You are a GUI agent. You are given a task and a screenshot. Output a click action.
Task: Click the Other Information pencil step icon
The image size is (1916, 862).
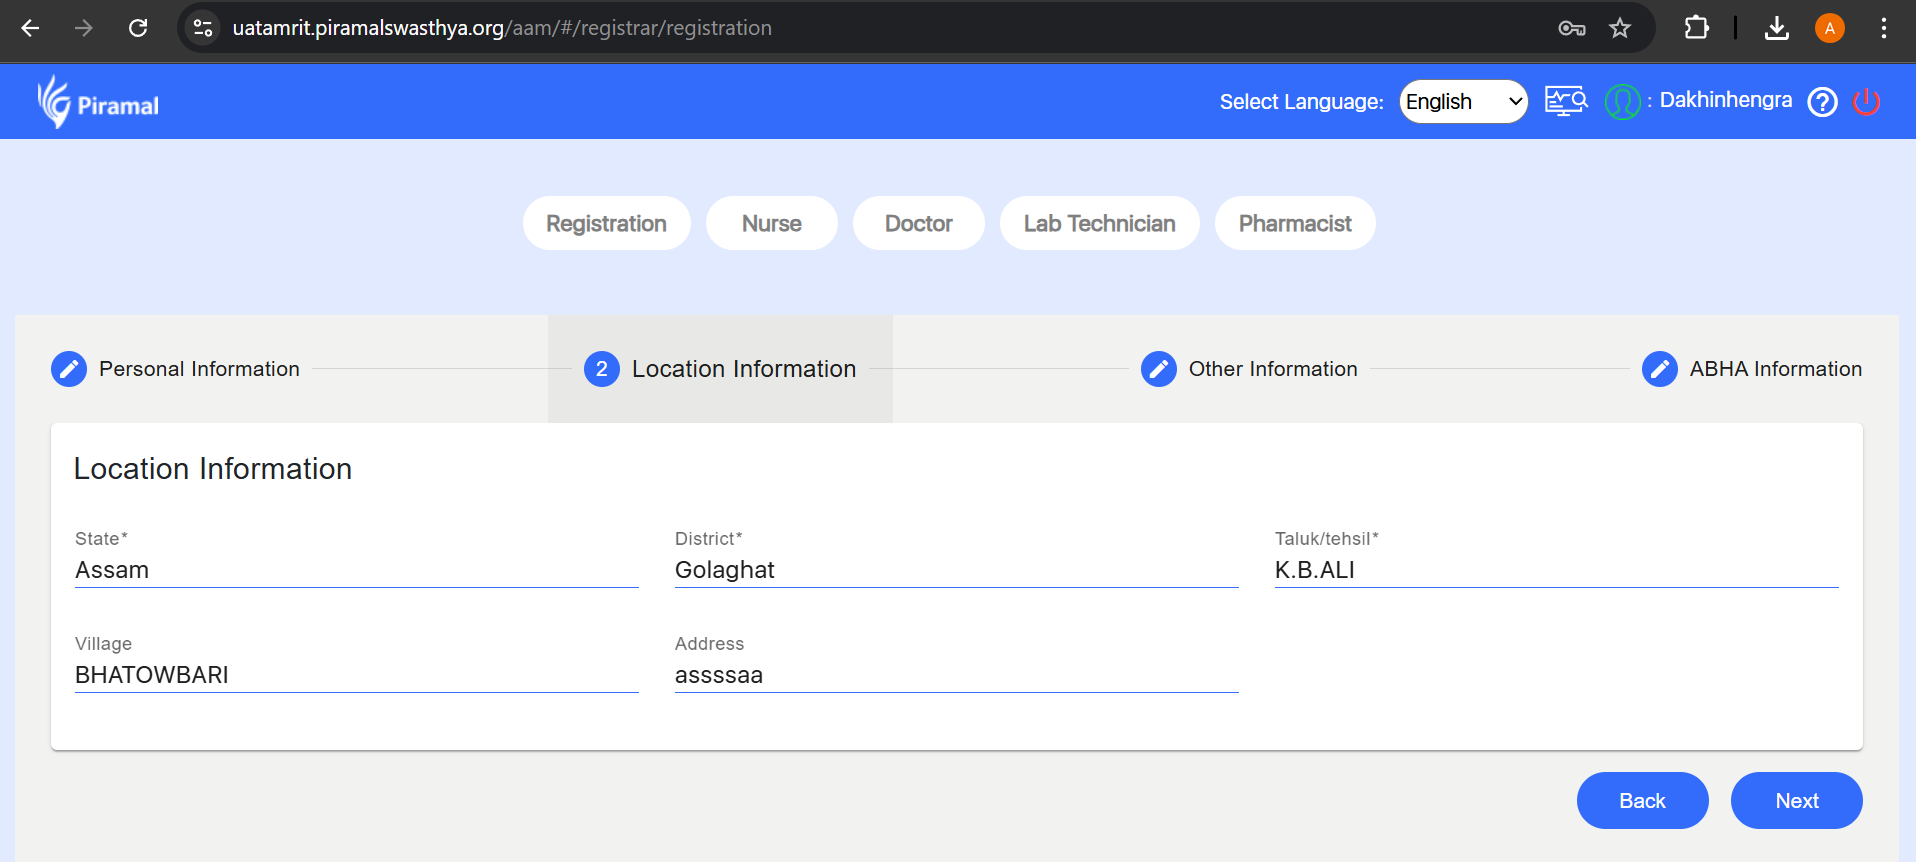tap(1158, 369)
